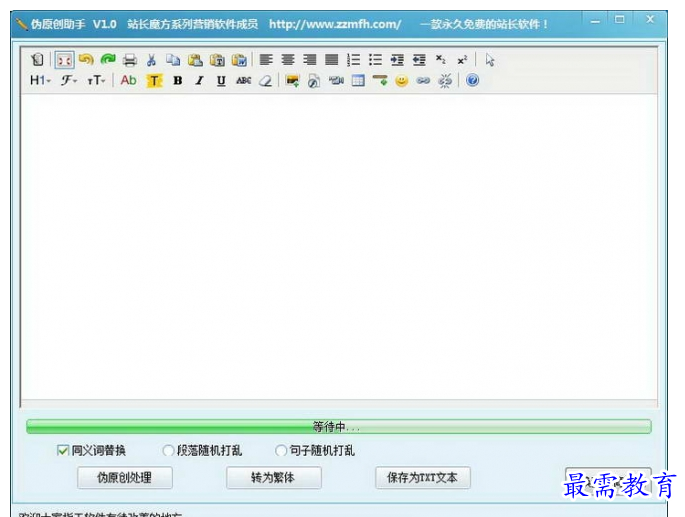Align text left
Screen dimensions: 685x517
tap(266, 59)
